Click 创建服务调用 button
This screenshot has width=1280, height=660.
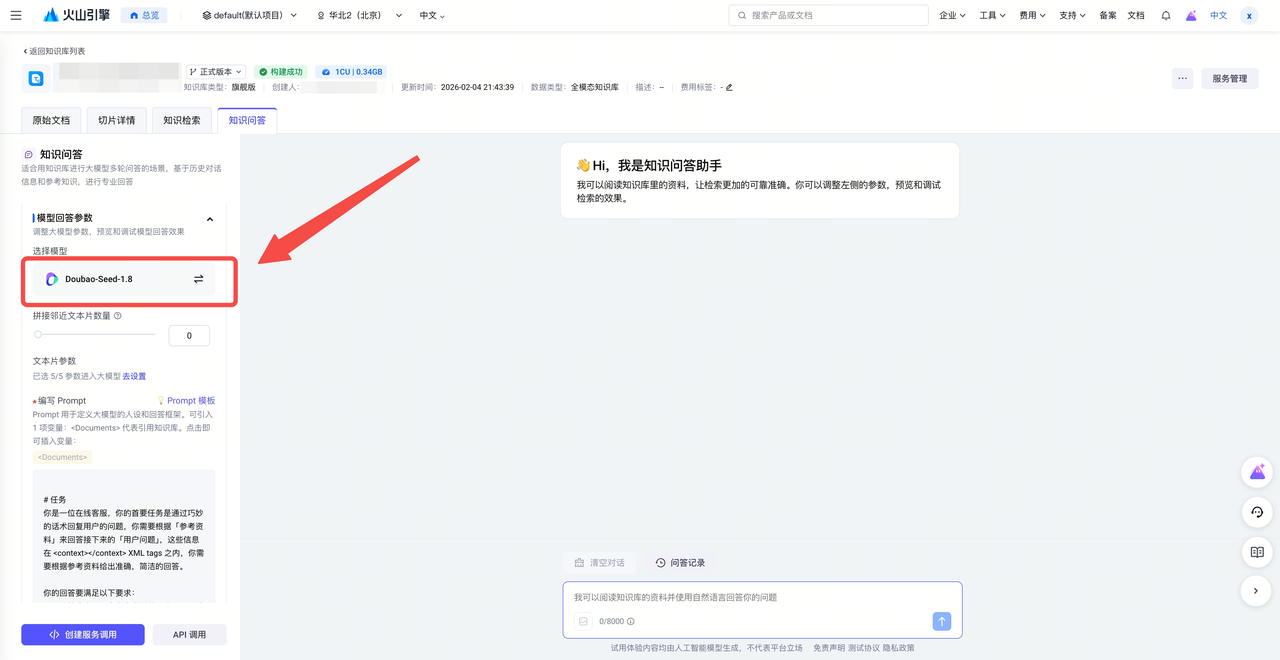pyautogui.click(x=83, y=635)
